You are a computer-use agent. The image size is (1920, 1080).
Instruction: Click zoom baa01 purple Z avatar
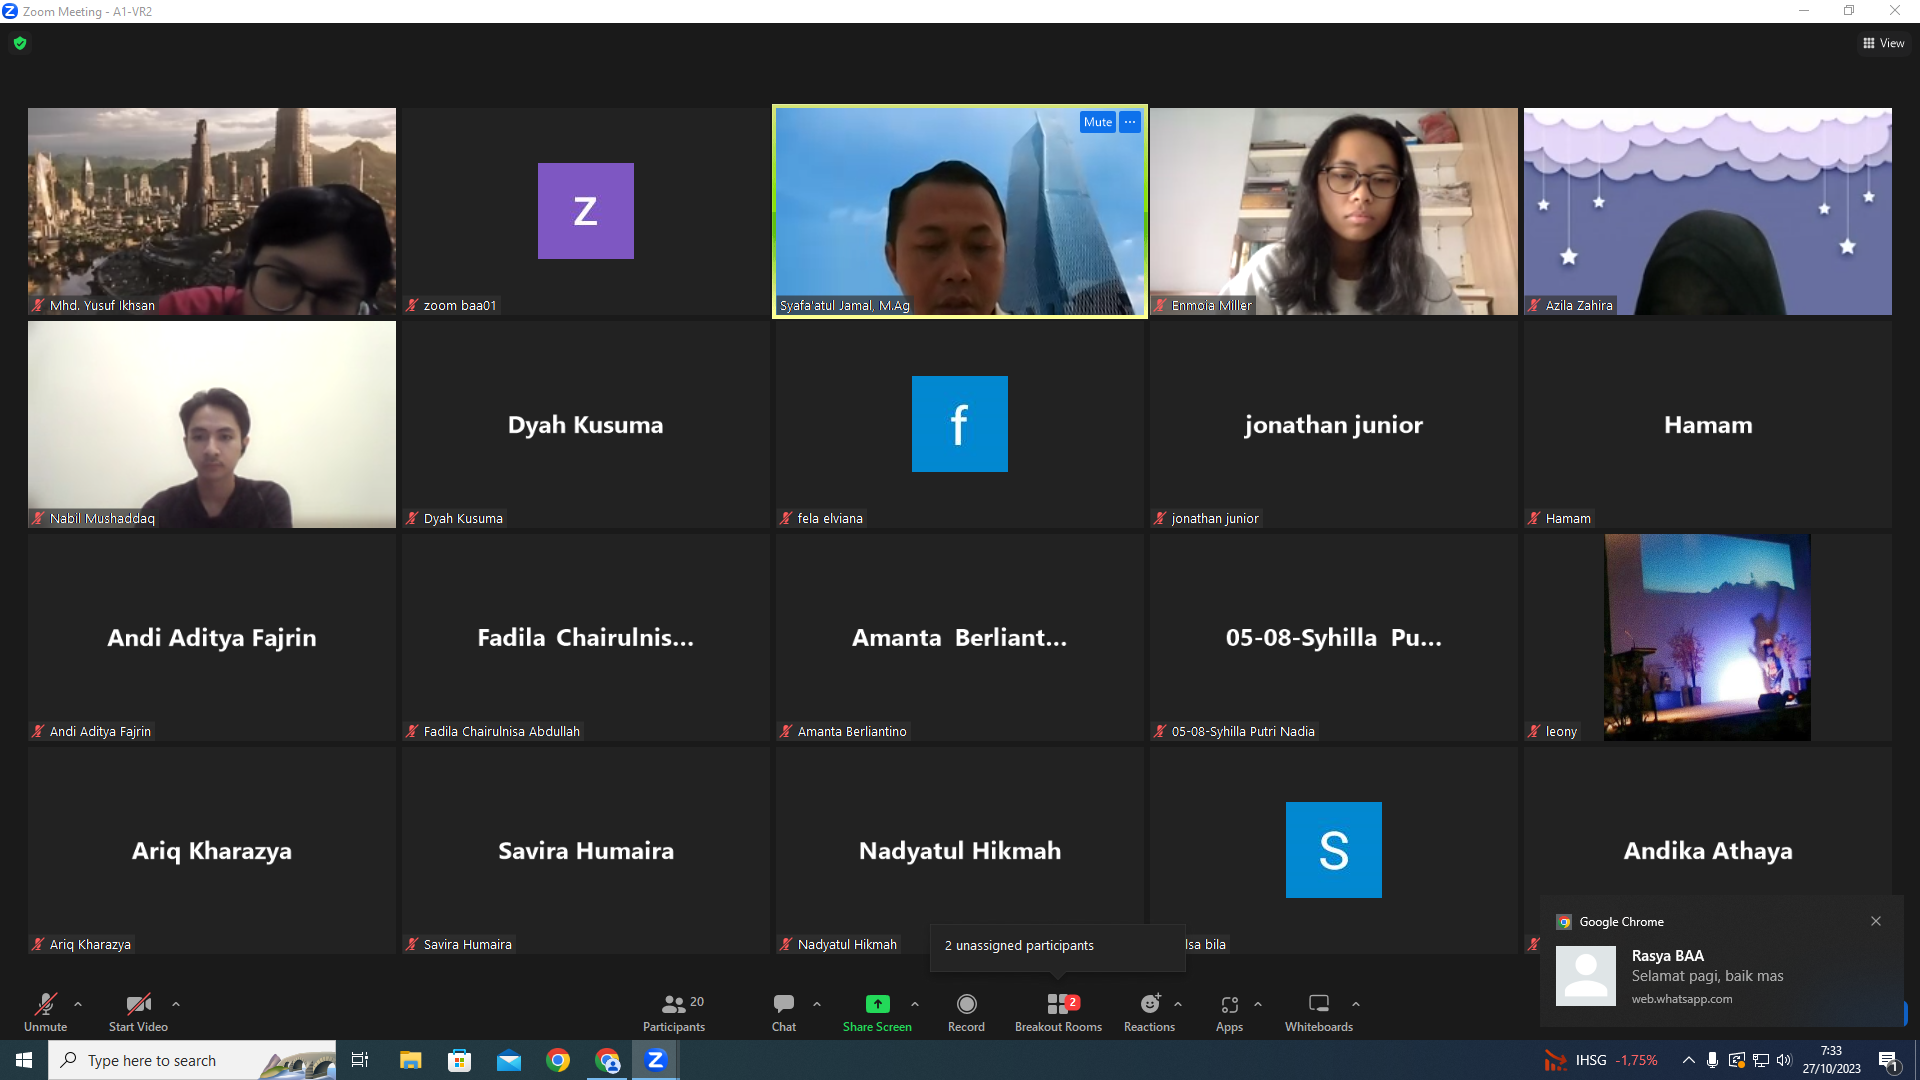tap(586, 211)
